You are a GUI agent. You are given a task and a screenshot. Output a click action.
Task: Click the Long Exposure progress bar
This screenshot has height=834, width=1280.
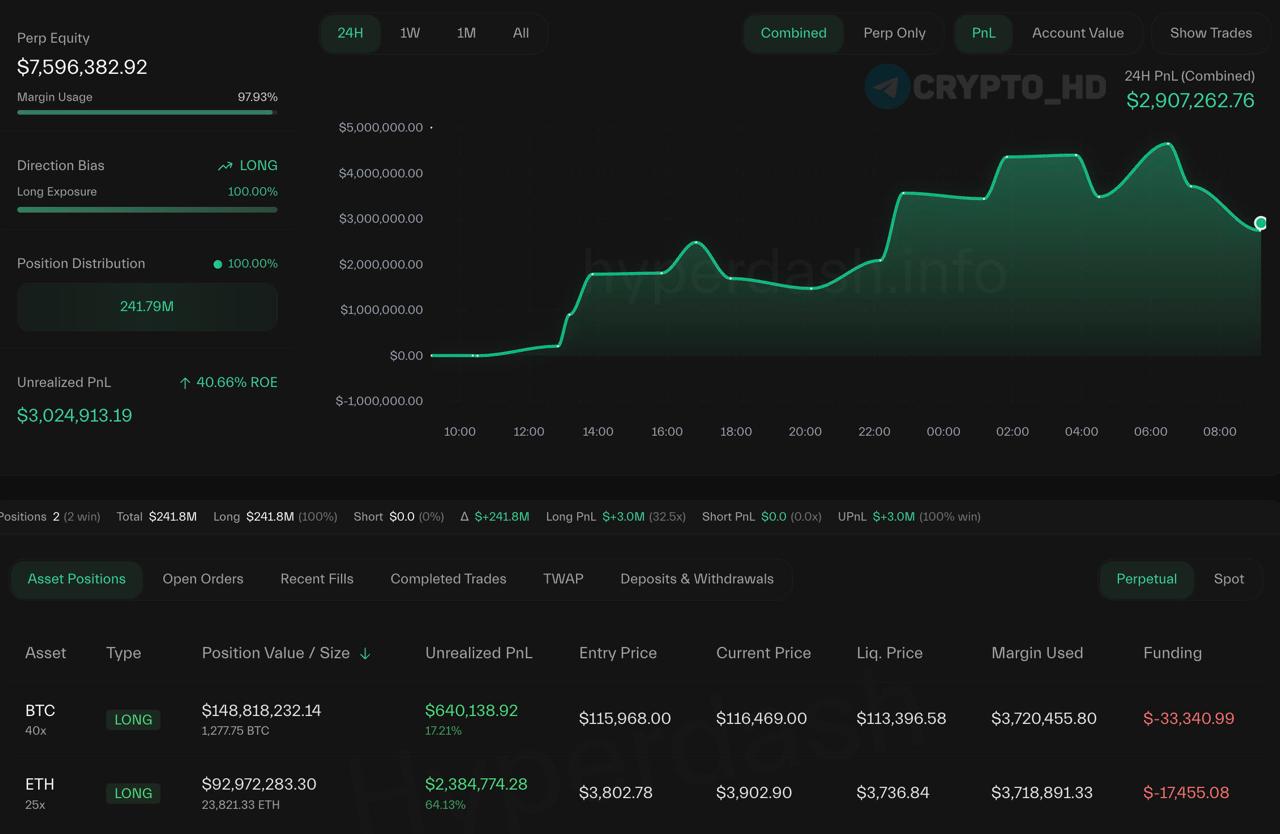(x=147, y=210)
